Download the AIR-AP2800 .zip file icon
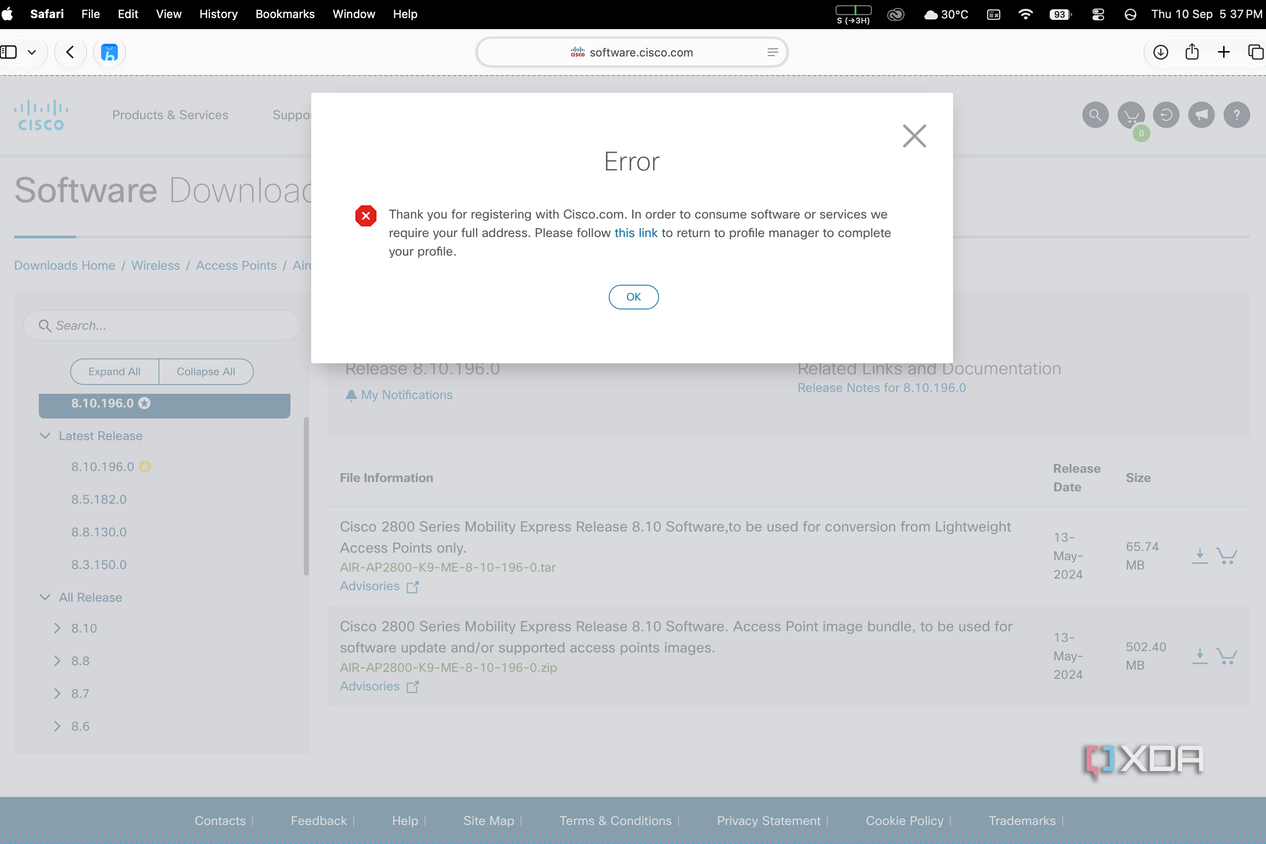The image size is (1266, 844). click(x=1199, y=656)
